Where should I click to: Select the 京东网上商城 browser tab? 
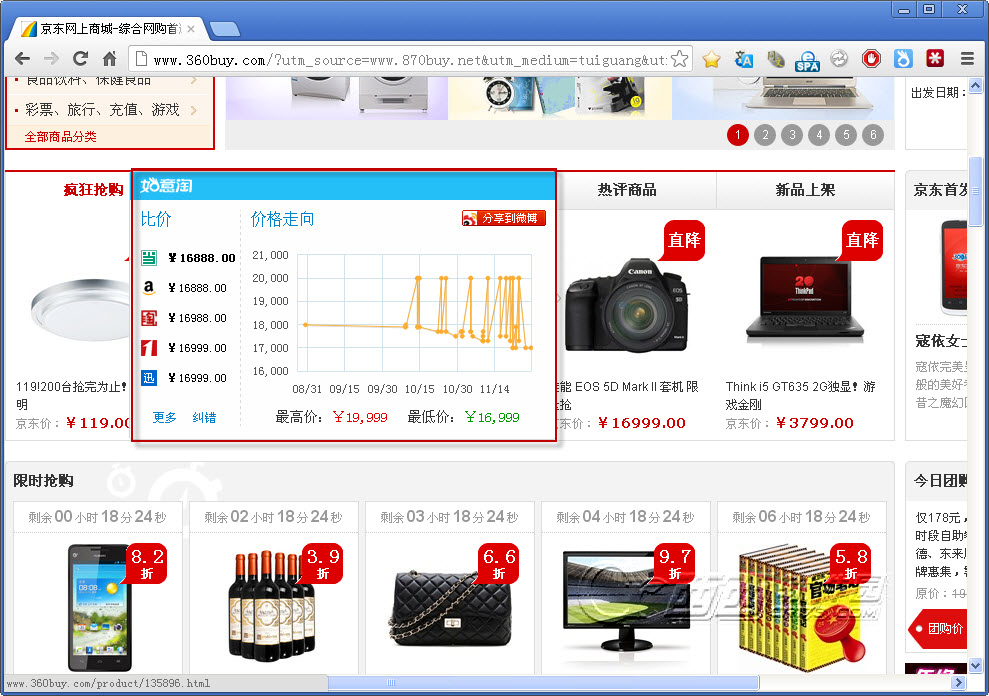[x=107, y=28]
